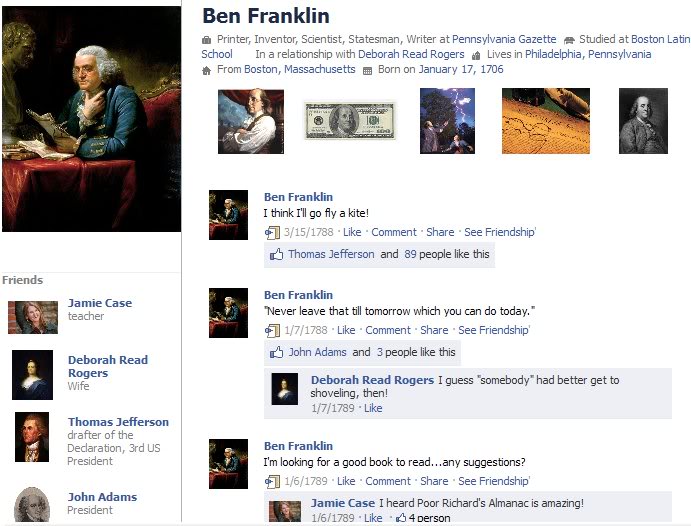Click Jamie Case's friend profile picture
Image resolution: width=691 pixels, height=526 pixels.
[33, 317]
